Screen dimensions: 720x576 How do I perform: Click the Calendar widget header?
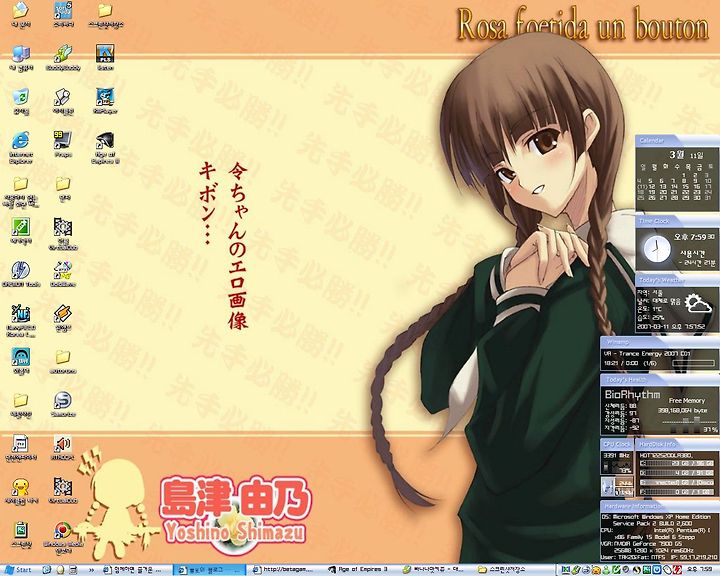676,140
